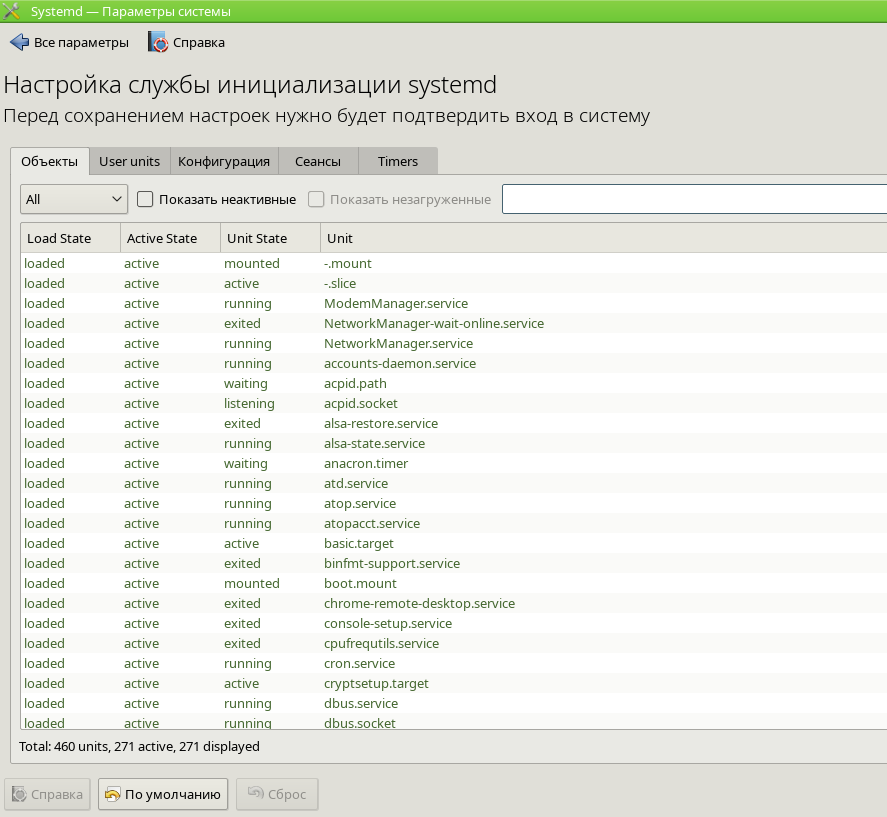Select NetworkManager.service row
The image size is (887, 817).
pos(454,343)
